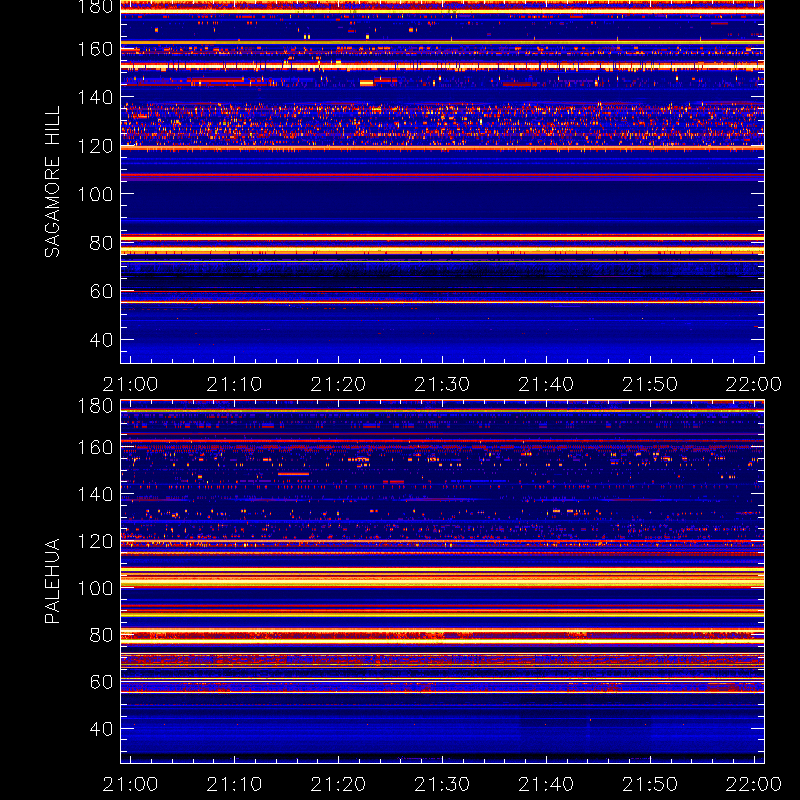Click the PALEHUA axis title
Image resolution: width=800 pixels, height=800 pixels.
pos(53,581)
